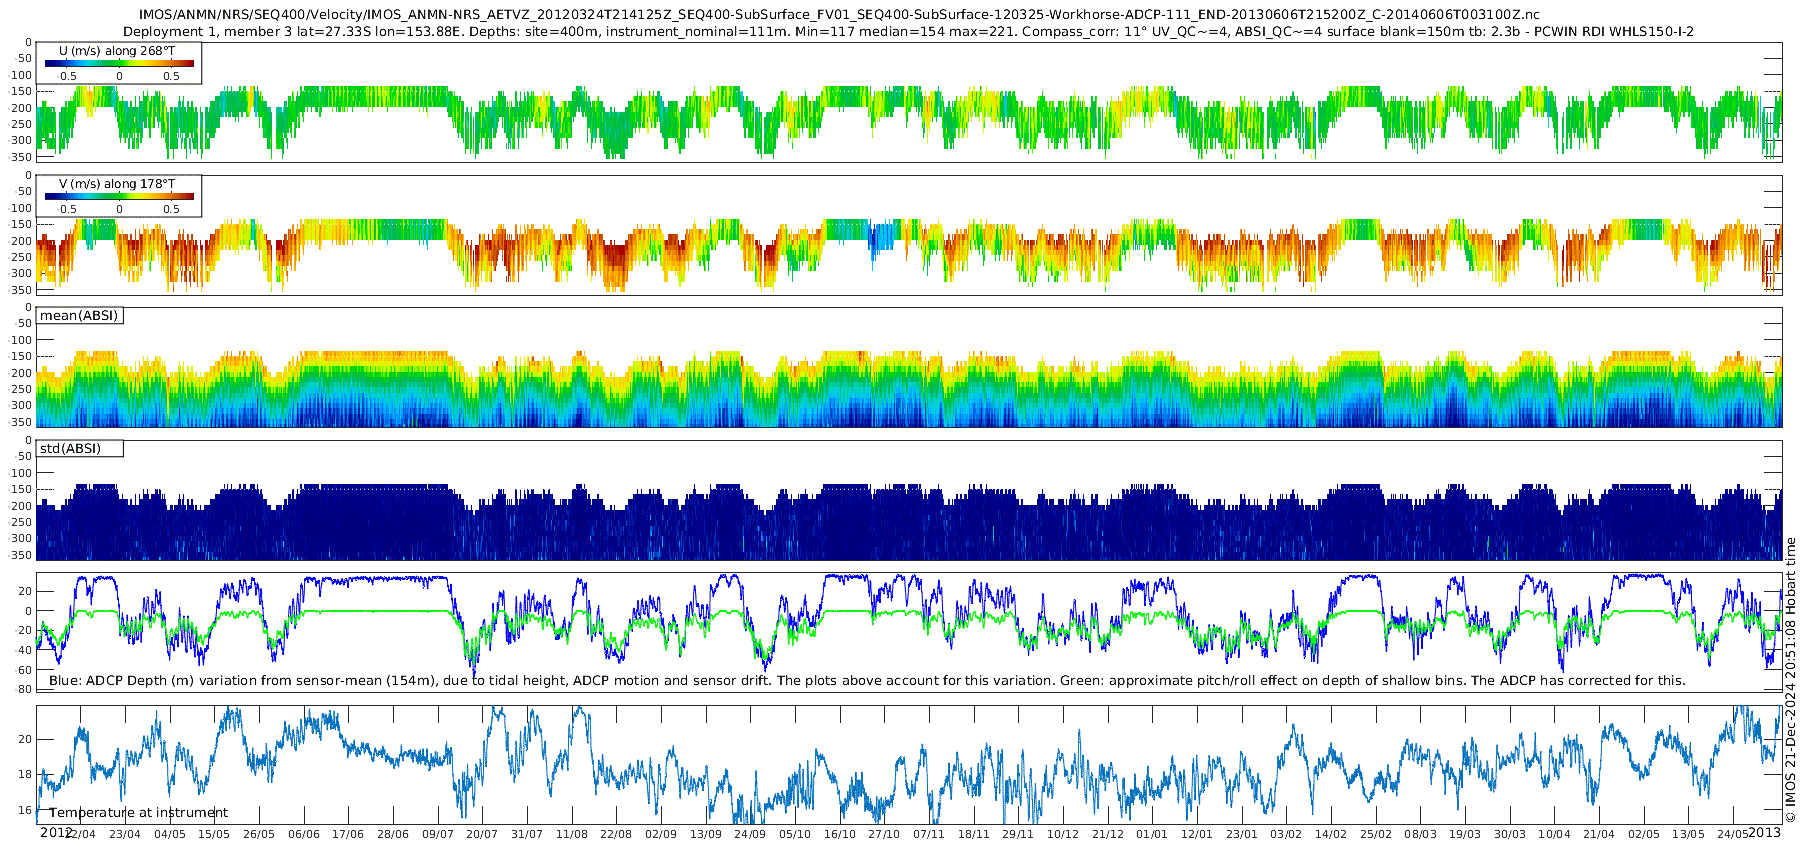Click the '19/03' date tick label
This screenshot has width=1800, height=850.
point(1465,834)
